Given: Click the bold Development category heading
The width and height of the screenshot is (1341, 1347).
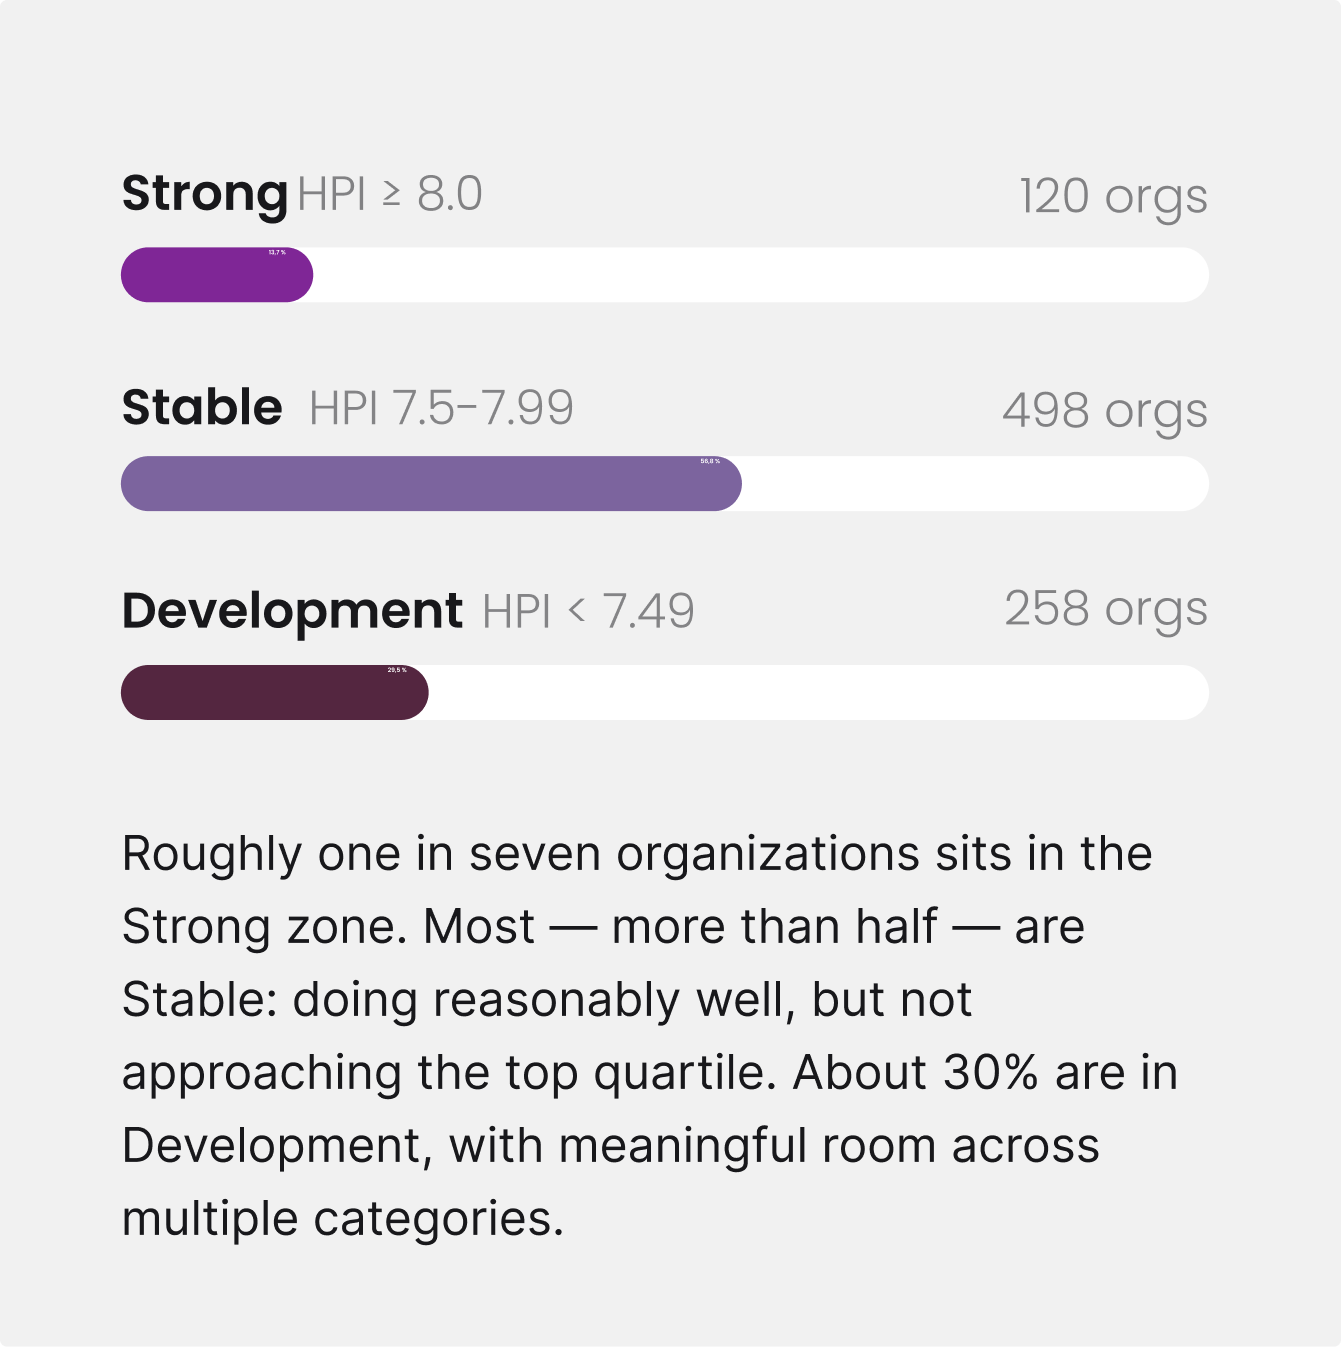Looking at the screenshot, I should point(292,612).
